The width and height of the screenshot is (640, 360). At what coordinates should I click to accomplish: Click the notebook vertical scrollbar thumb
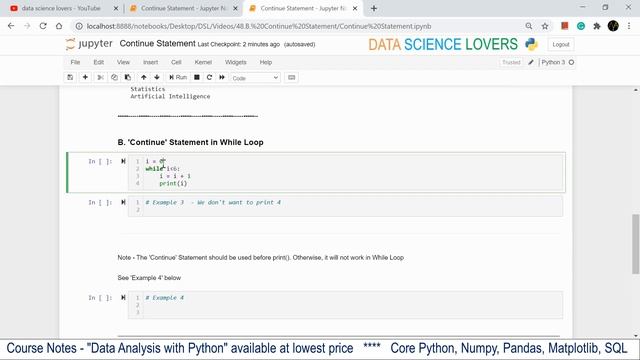click(636, 244)
